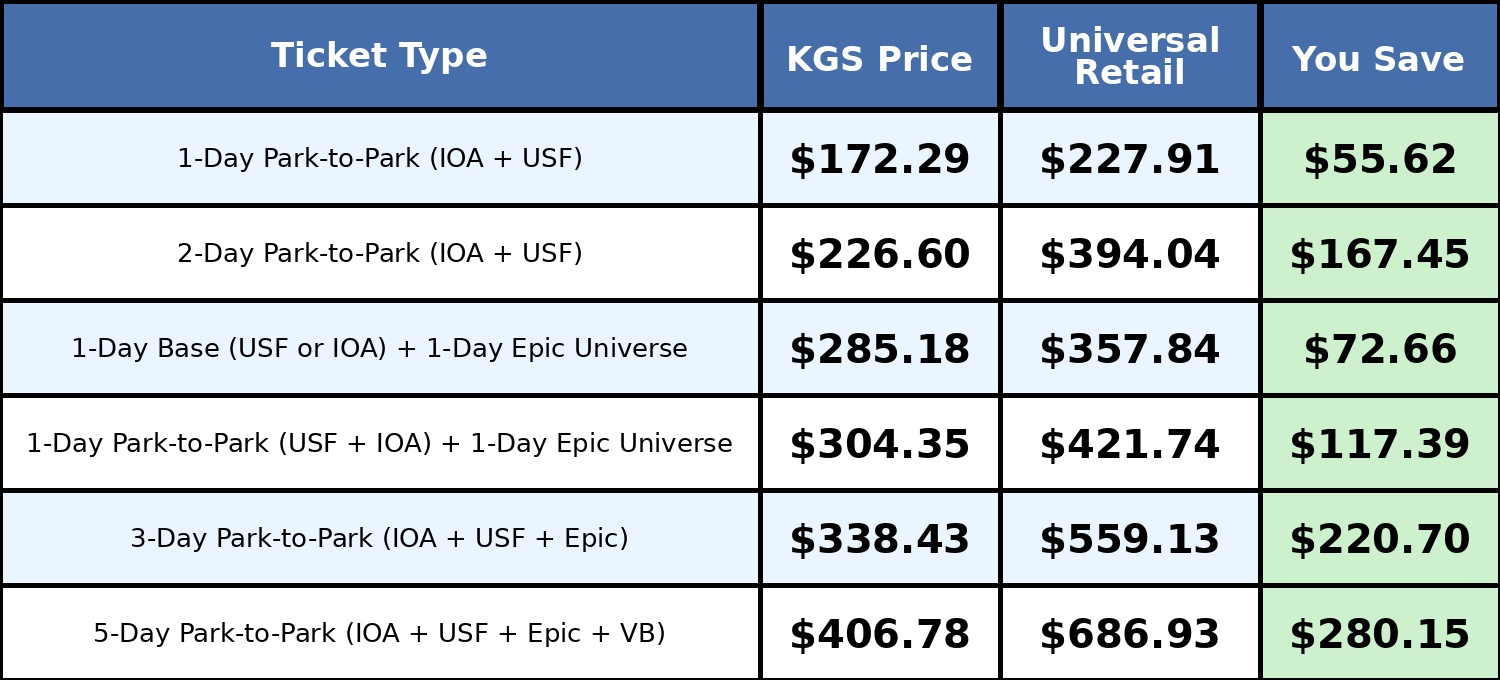This screenshot has width=1500, height=680.
Task: Select the $285.18 KGS price cell
Action: (x=879, y=350)
